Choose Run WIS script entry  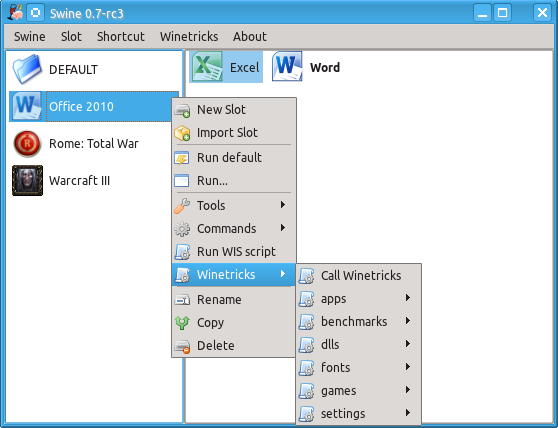234,252
